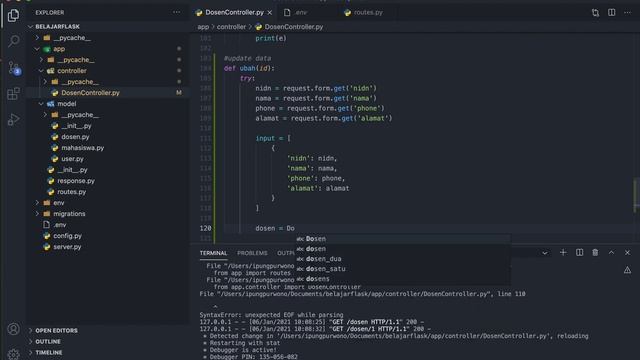Screen dimensions: 640x360
Task: Click the Open Changes icon in the editor toolbar
Action: [x=596, y=13]
